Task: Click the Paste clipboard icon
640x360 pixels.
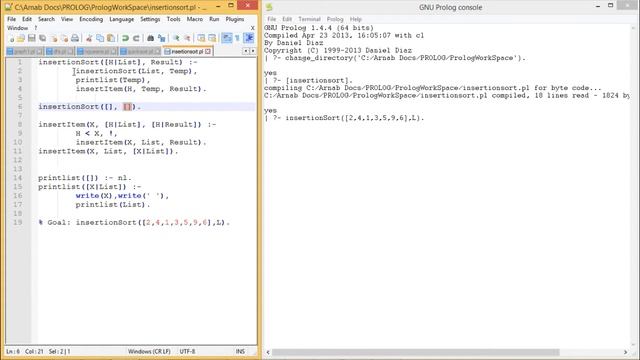Action: coord(111,38)
